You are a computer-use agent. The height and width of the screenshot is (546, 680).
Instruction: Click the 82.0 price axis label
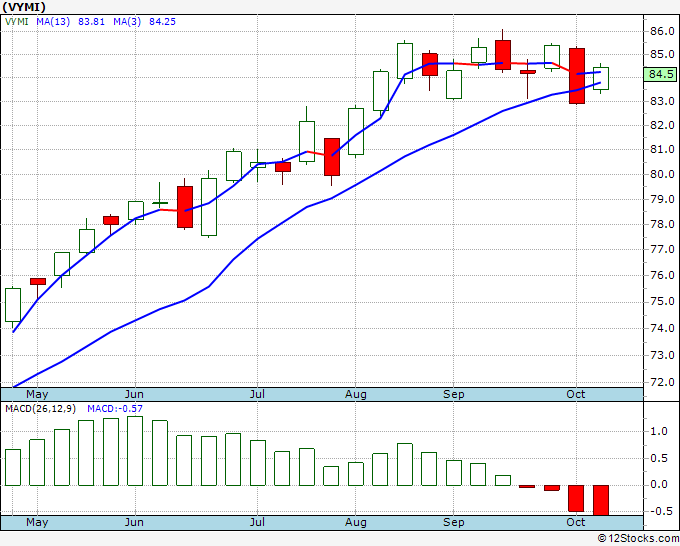pos(662,126)
